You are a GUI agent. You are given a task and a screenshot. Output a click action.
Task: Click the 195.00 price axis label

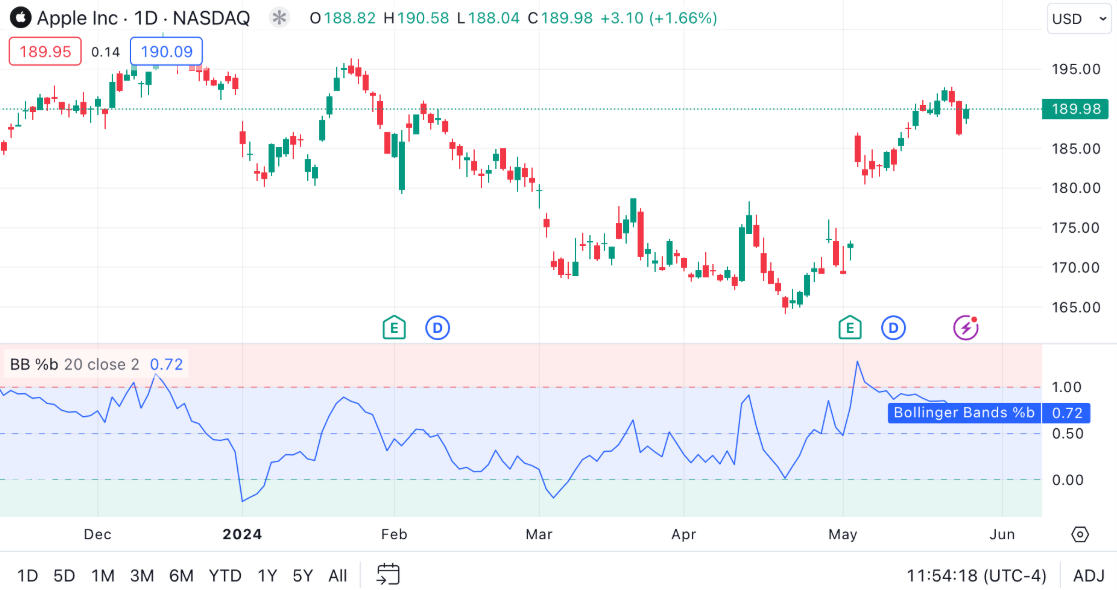[x=1076, y=69]
